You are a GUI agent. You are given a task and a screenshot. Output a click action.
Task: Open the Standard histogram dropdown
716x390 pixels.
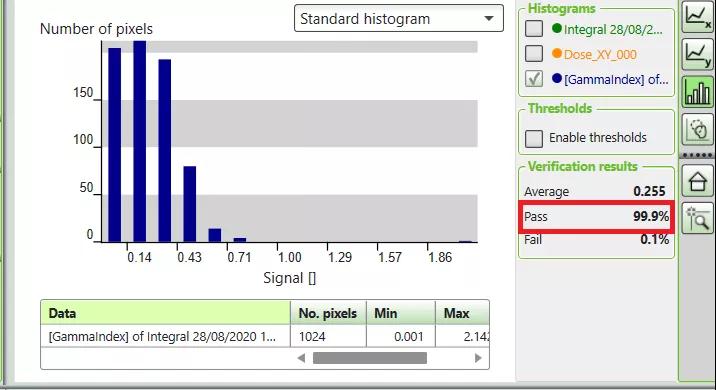click(x=399, y=19)
